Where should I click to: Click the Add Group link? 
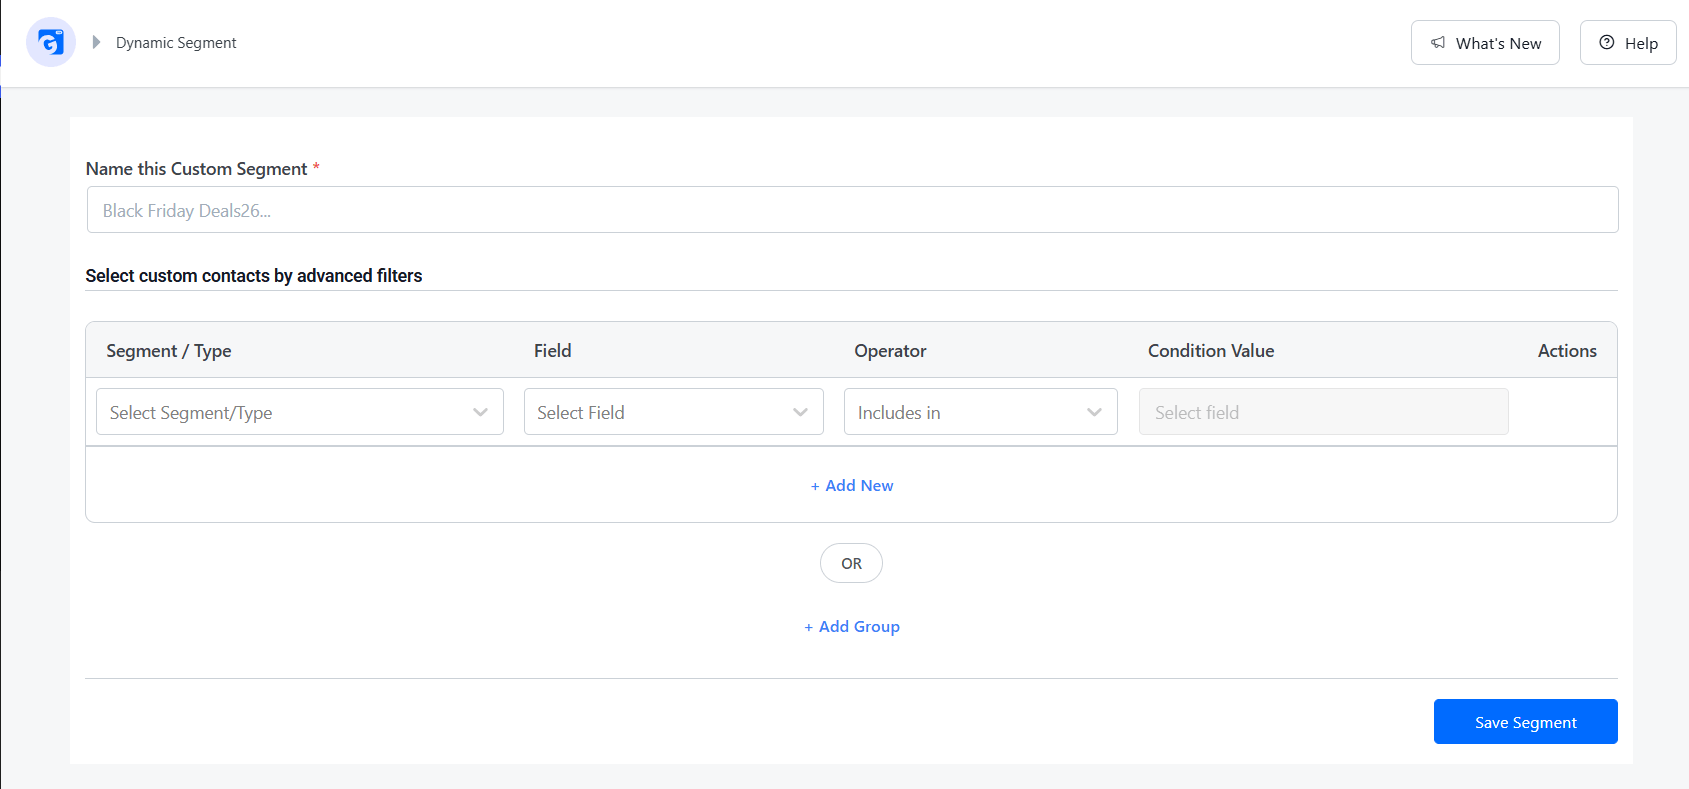852,627
